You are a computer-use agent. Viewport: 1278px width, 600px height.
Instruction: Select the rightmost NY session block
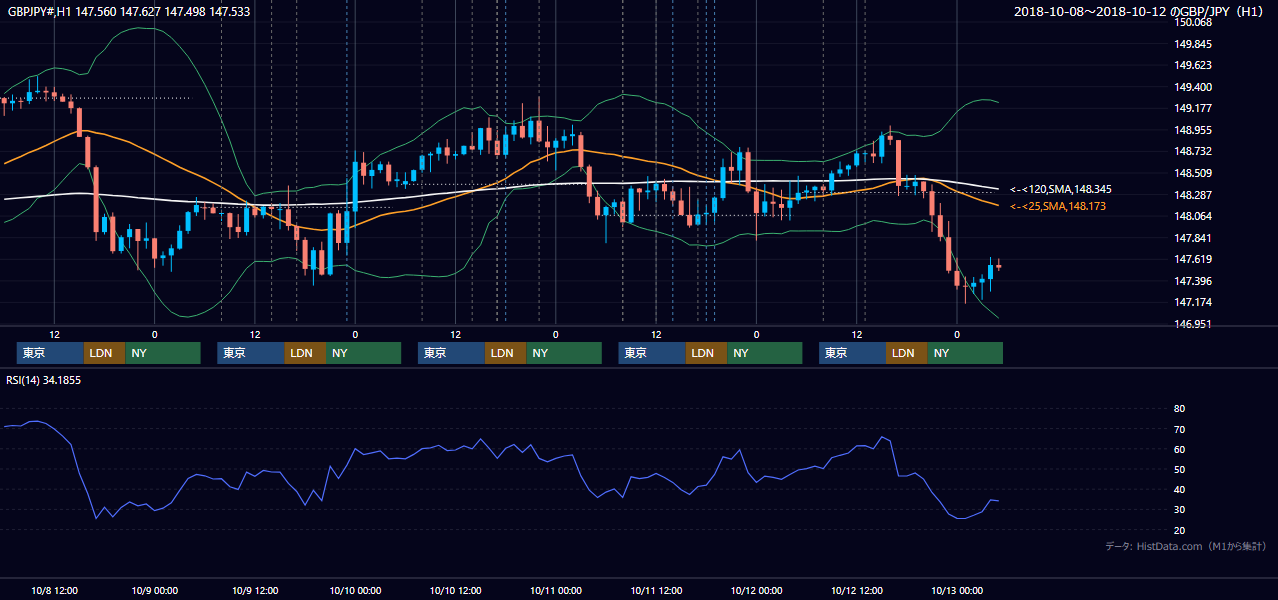click(965, 353)
